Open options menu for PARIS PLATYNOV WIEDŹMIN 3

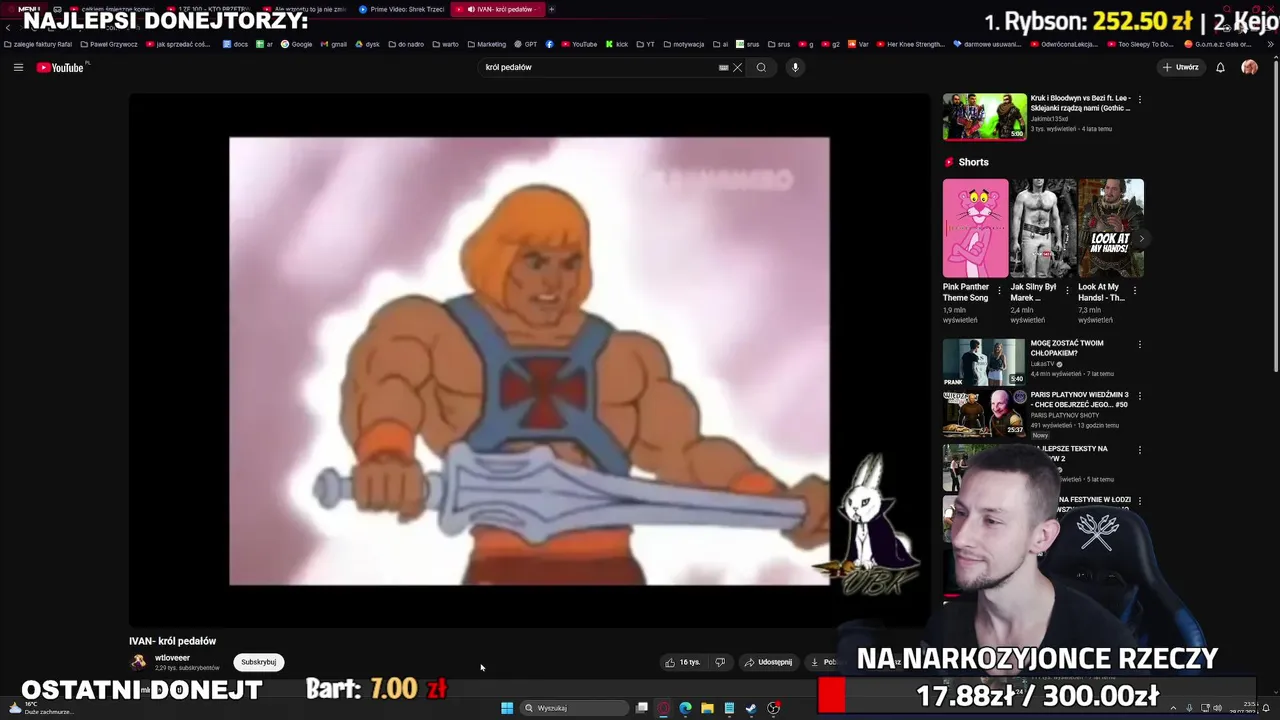pyautogui.click(x=1139, y=397)
